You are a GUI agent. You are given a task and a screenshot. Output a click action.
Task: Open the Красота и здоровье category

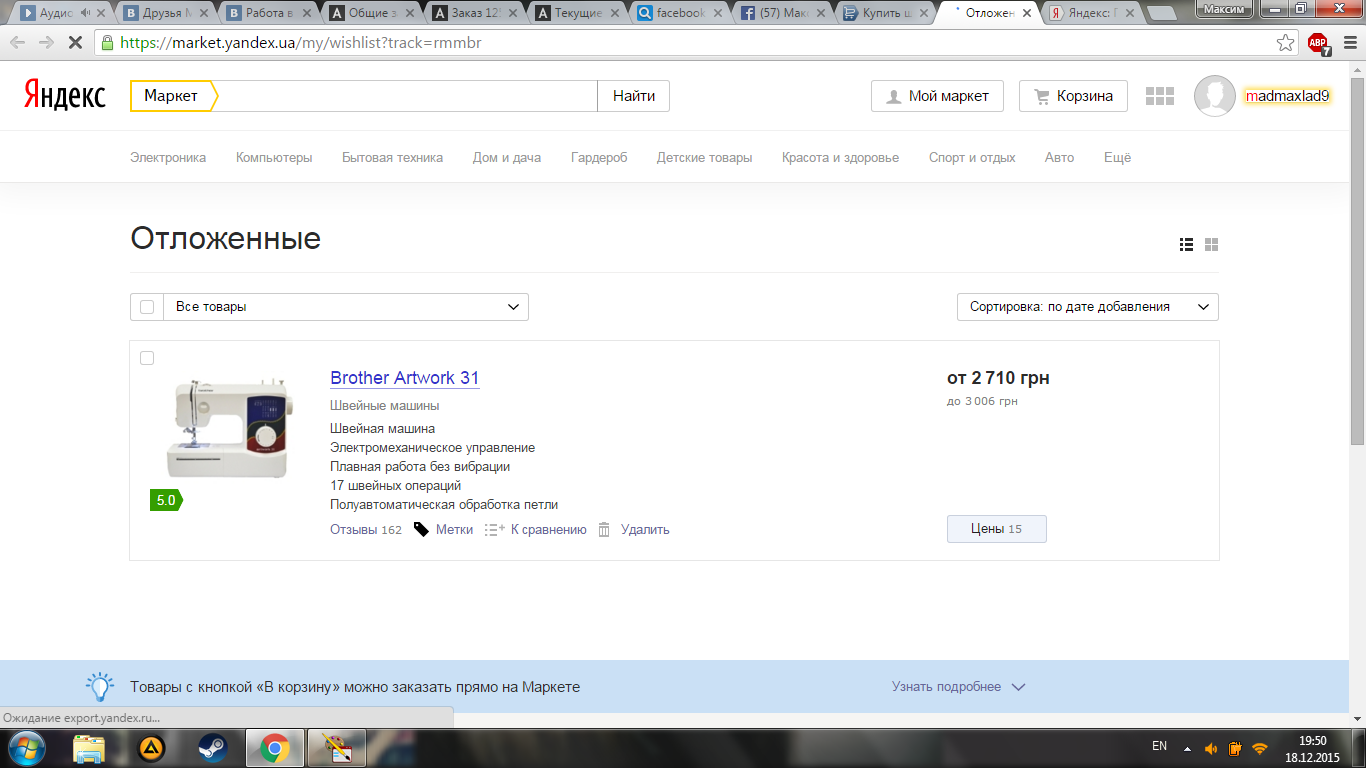[x=840, y=158]
